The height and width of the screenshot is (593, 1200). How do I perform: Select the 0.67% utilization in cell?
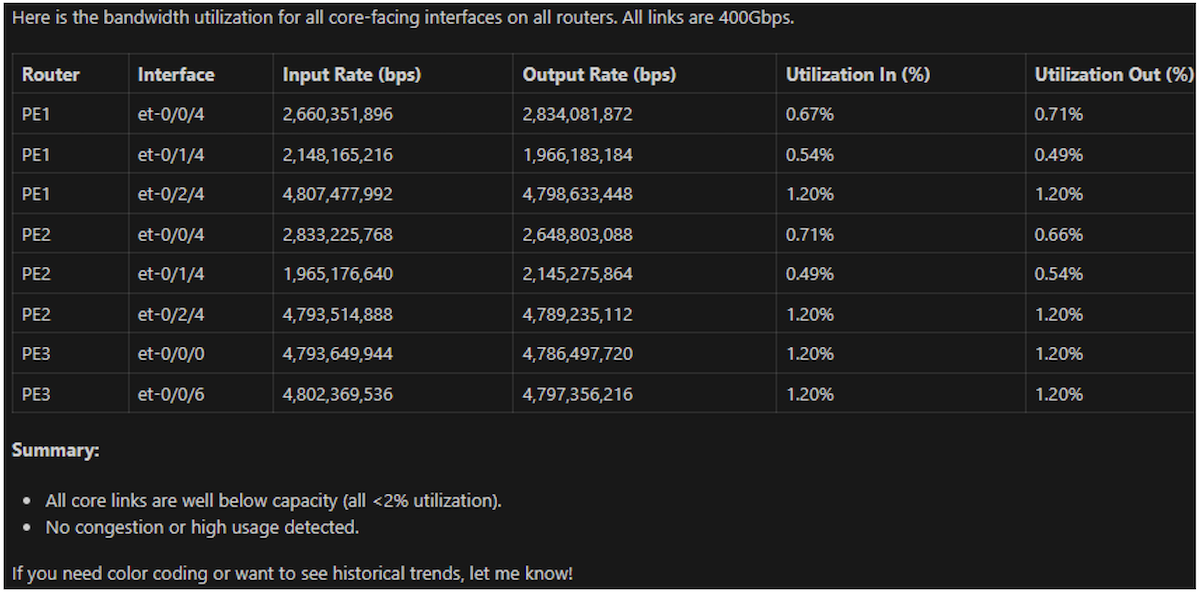[x=809, y=115]
